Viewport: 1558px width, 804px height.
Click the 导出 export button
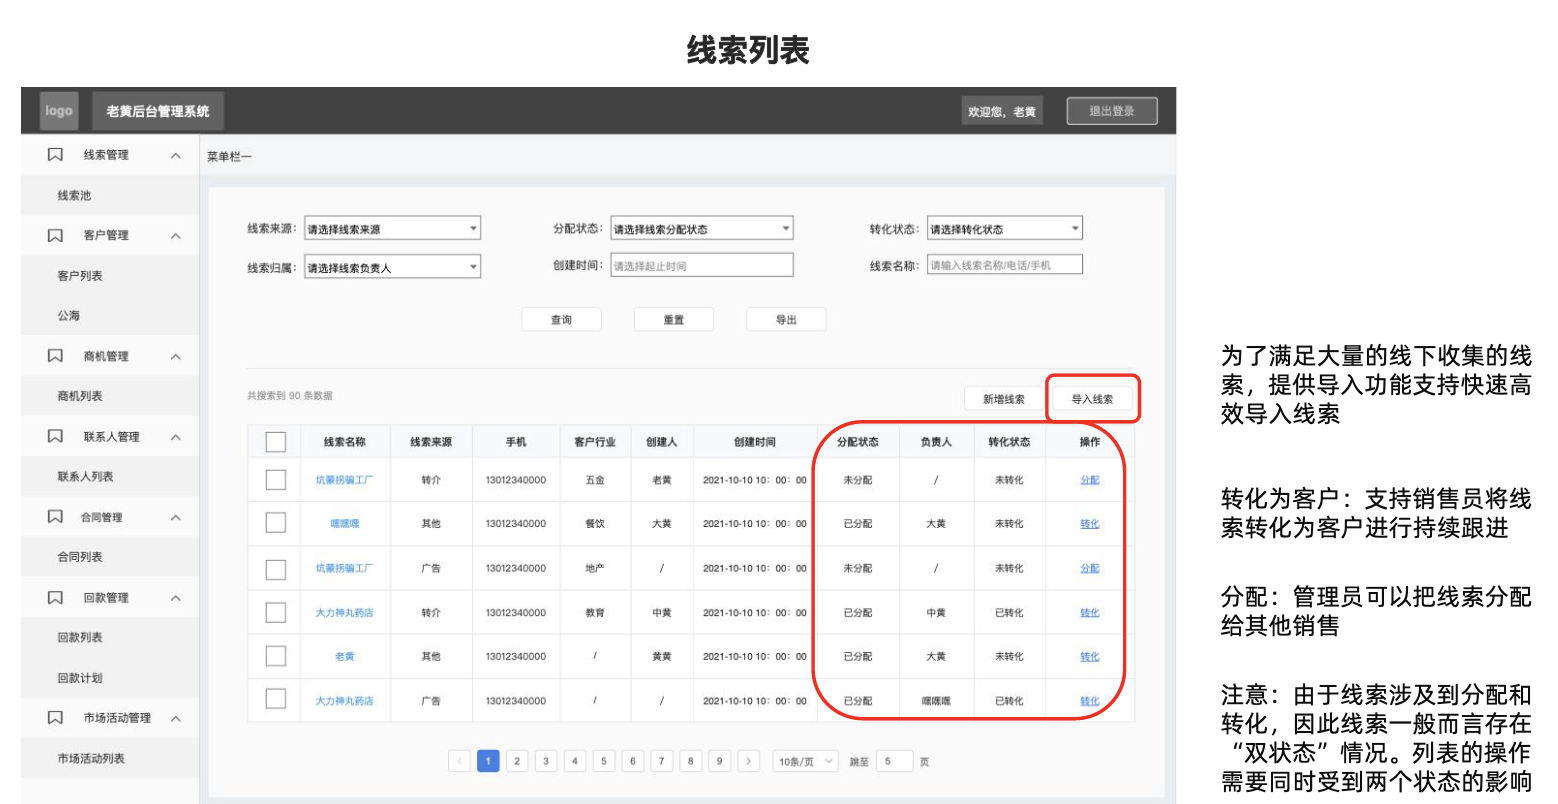pyautogui.click(x=786, y=319)
